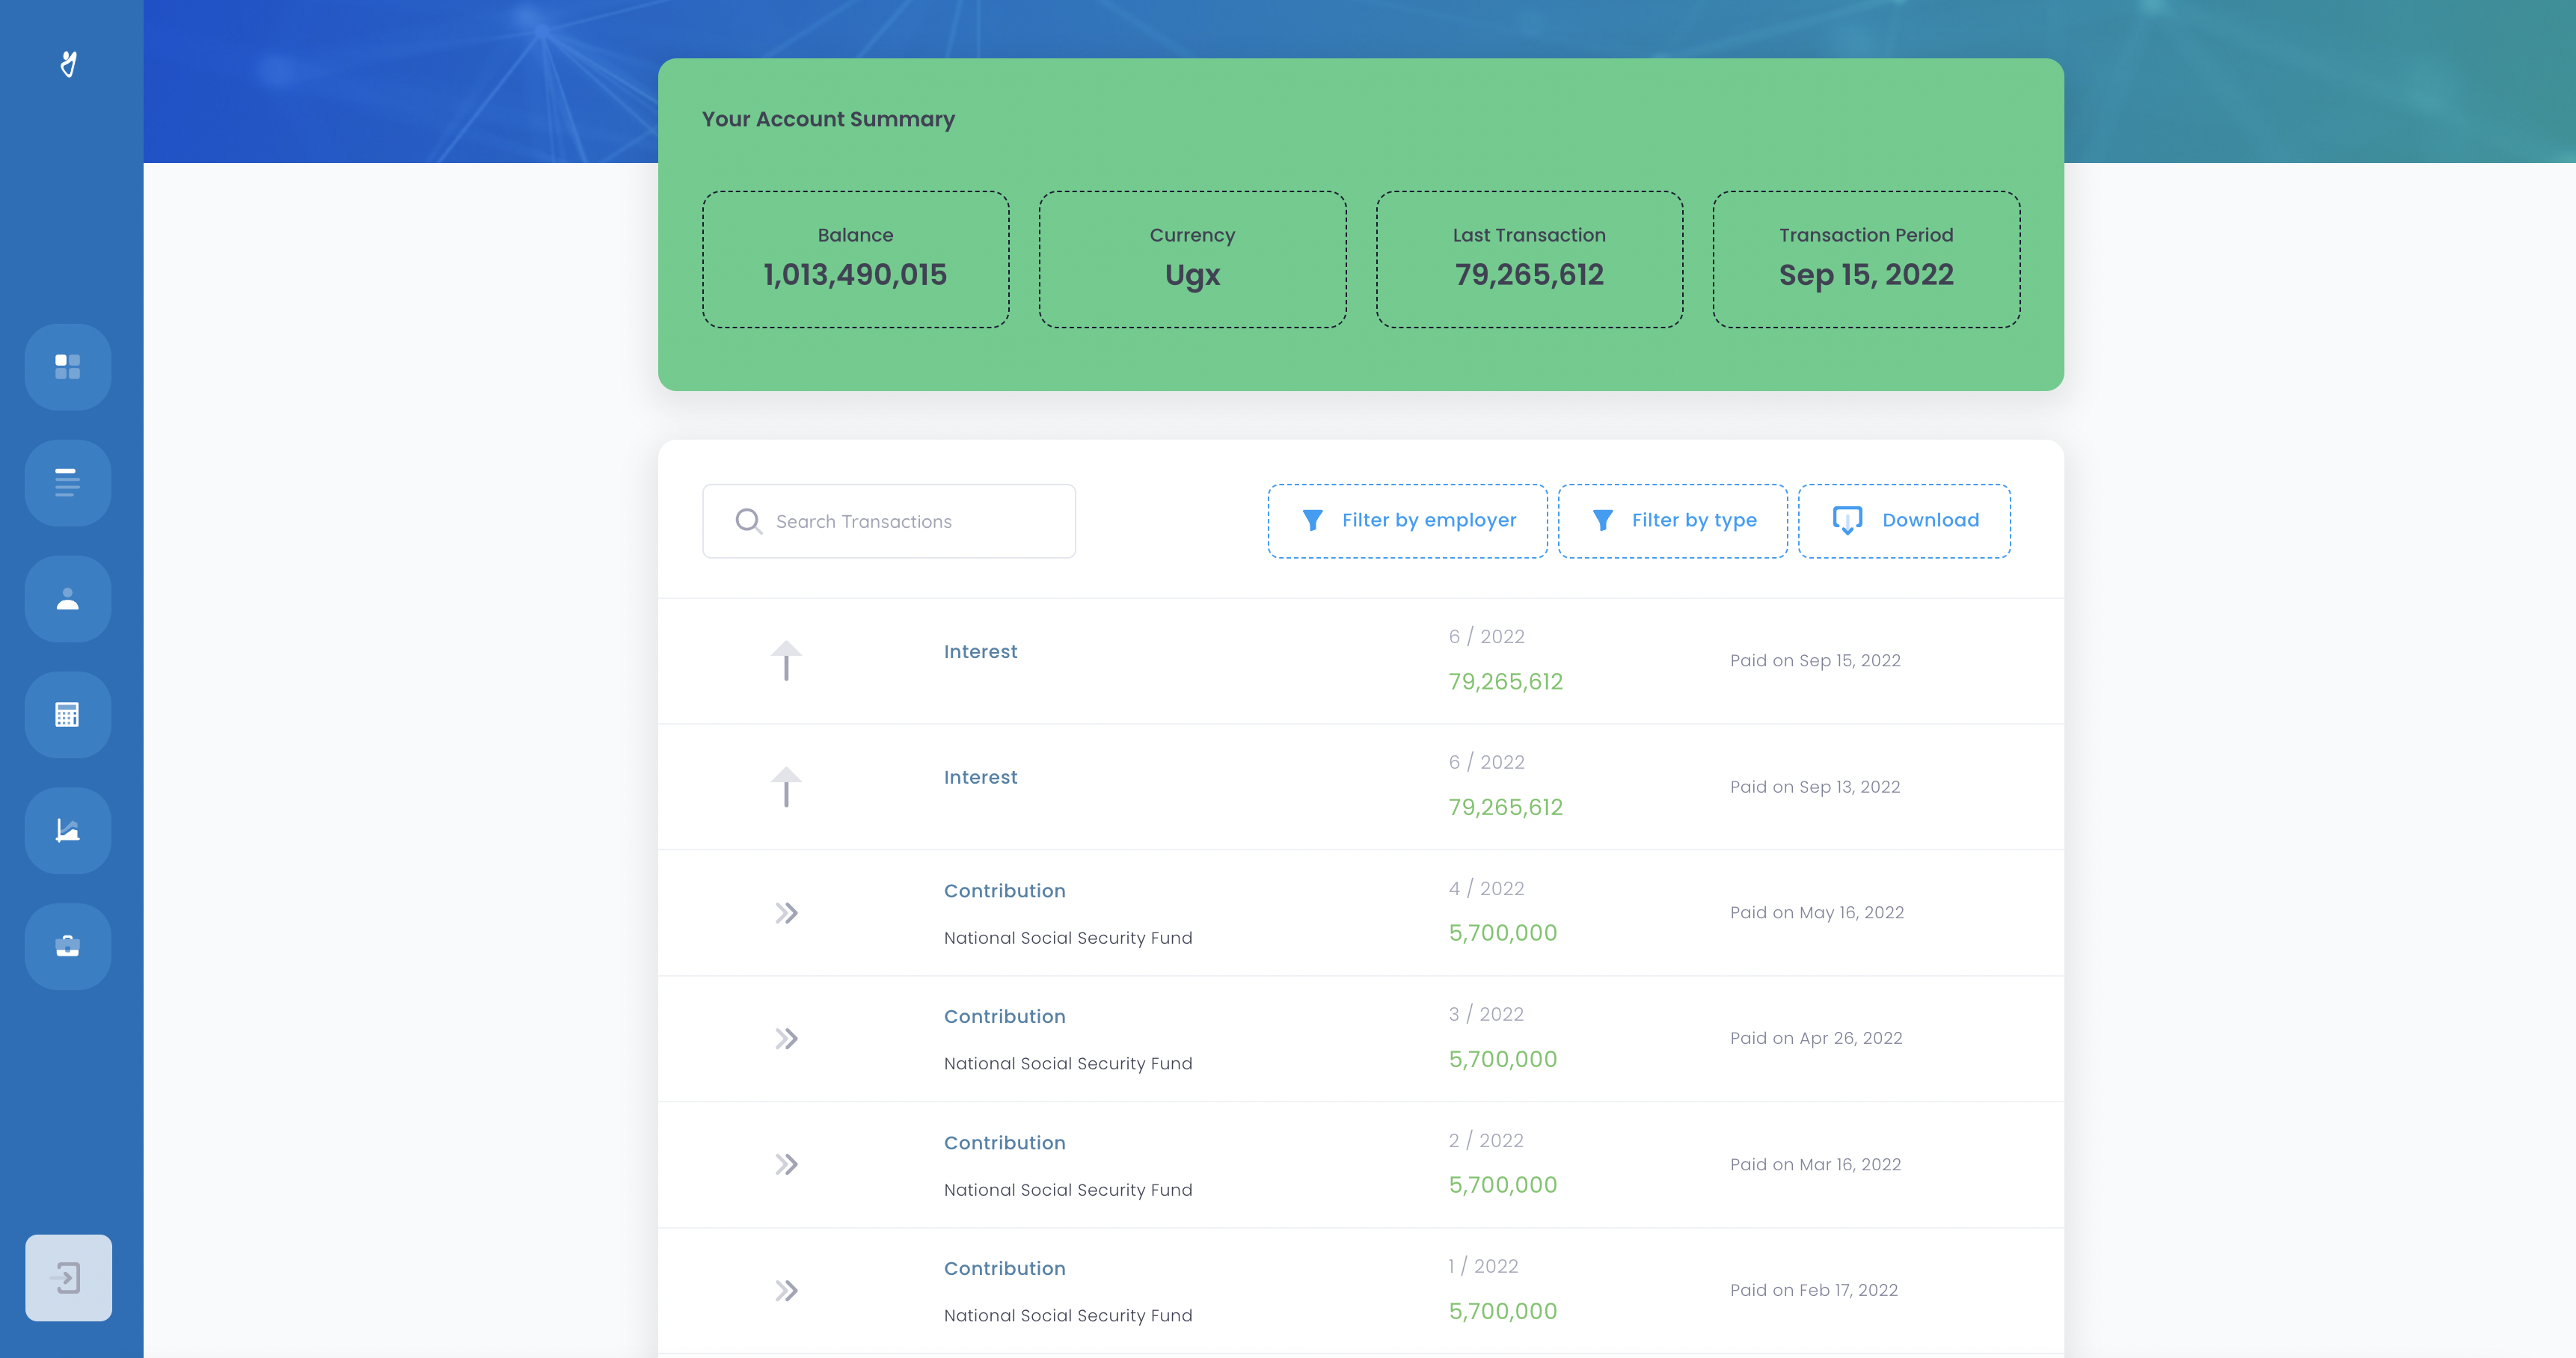Image resolution: width=2576 pixels, height=1358 pixels.
Task: Click the Interest entry paid Sep 15
Action: tap(980, 651)
